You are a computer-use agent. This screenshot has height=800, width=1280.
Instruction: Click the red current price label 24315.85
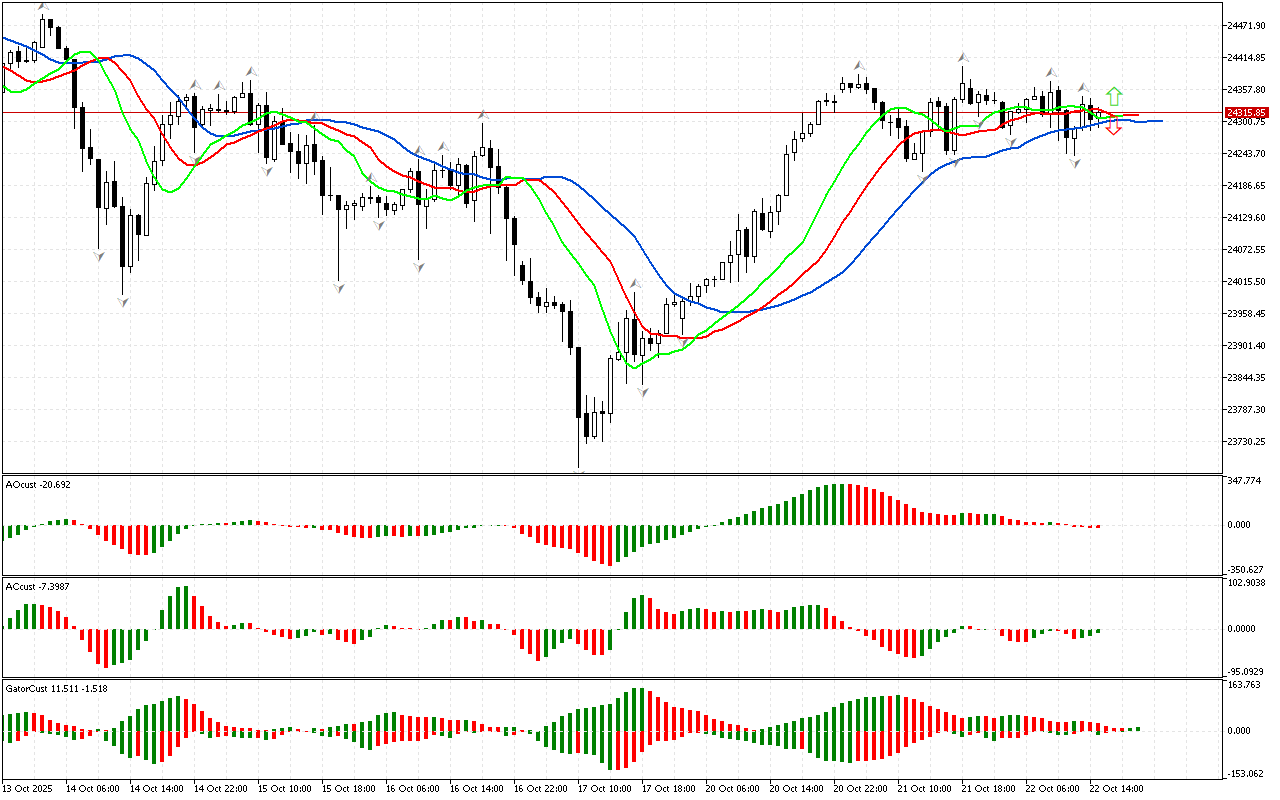pyautogui.click(x=1247, y=113)
